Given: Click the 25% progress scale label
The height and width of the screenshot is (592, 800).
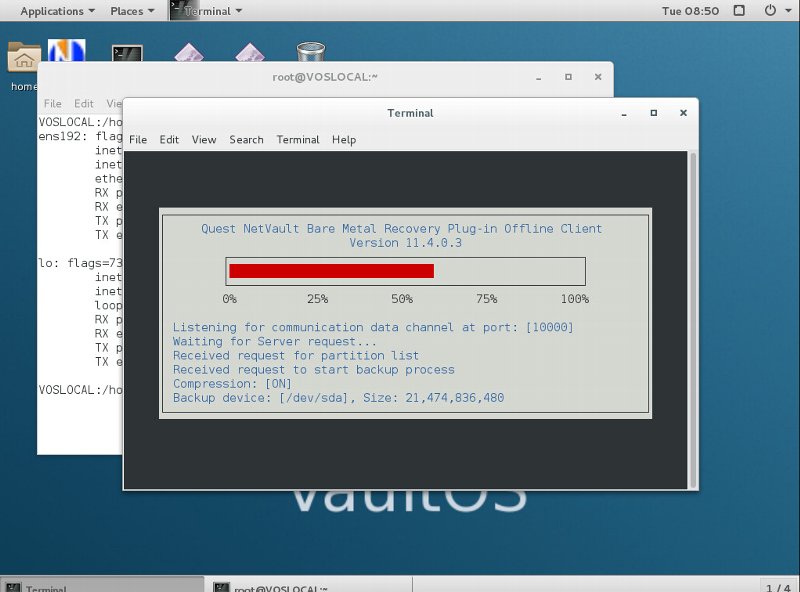Looking at the screenshot, I should coord(317,299).
